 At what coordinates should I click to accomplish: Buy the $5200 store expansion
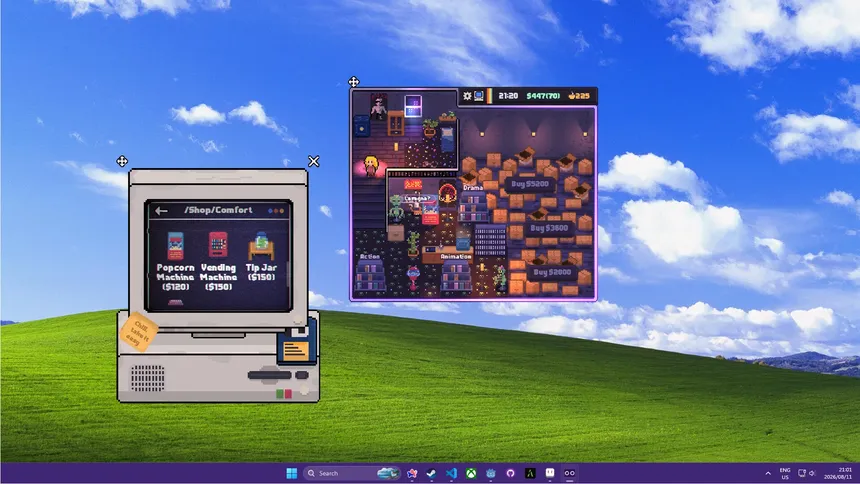(529, 184)
